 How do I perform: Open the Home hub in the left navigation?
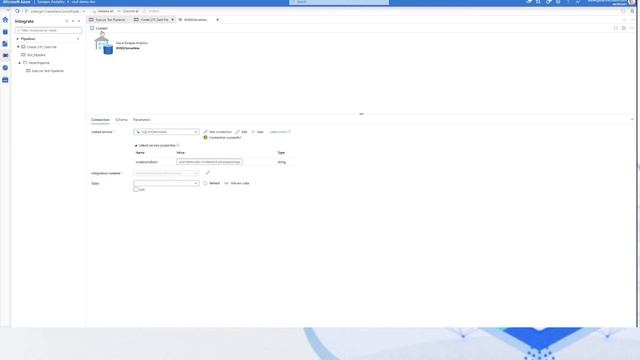tap(5, 20)
